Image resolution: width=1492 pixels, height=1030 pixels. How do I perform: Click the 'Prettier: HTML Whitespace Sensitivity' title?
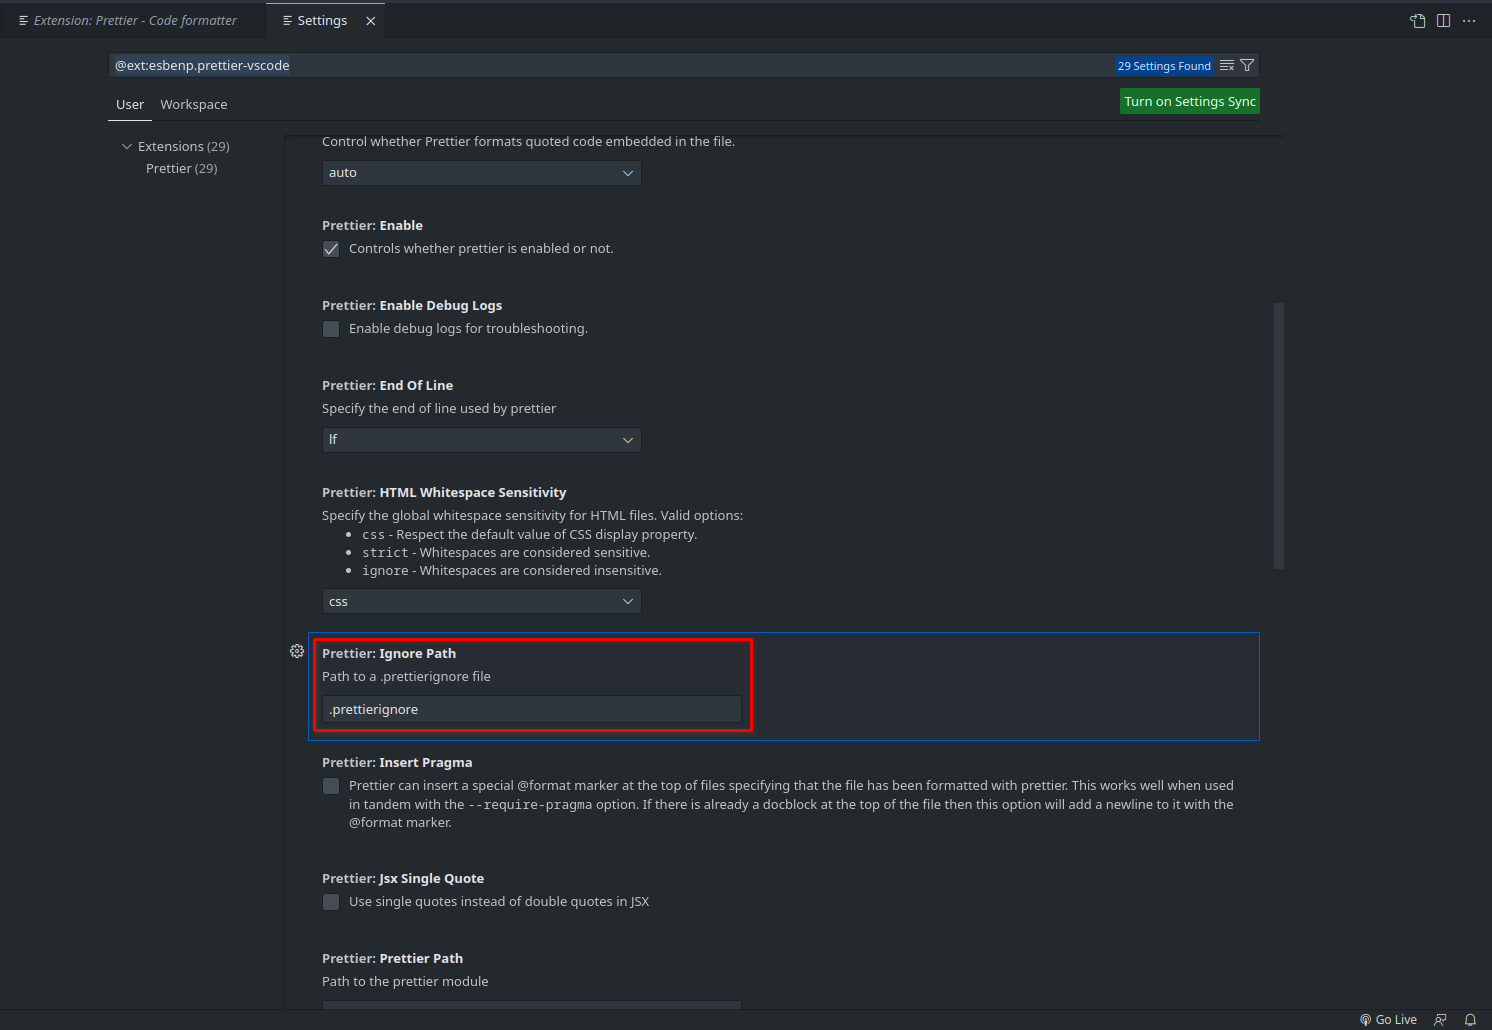click(444, 492)
